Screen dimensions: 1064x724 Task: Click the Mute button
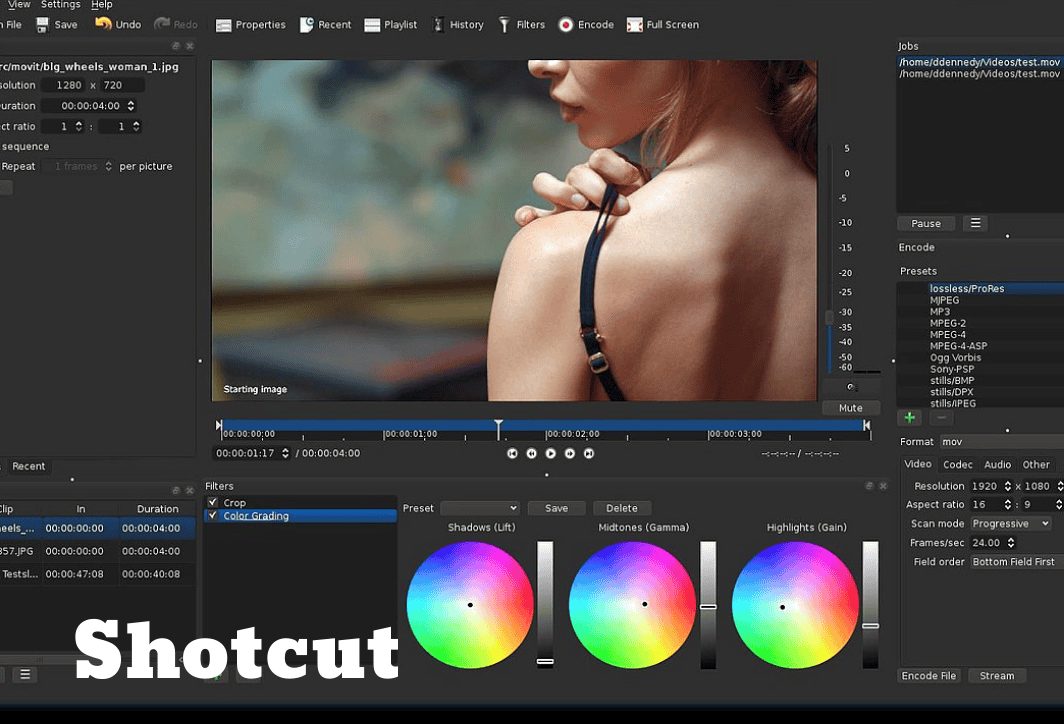[850, 408]
